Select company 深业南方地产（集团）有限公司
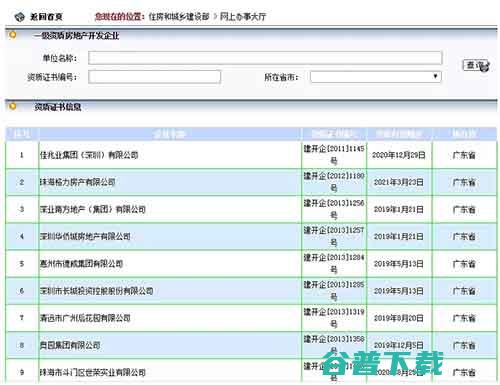Image resolution: width=500 pixels, height=385 pixels. 93,209
